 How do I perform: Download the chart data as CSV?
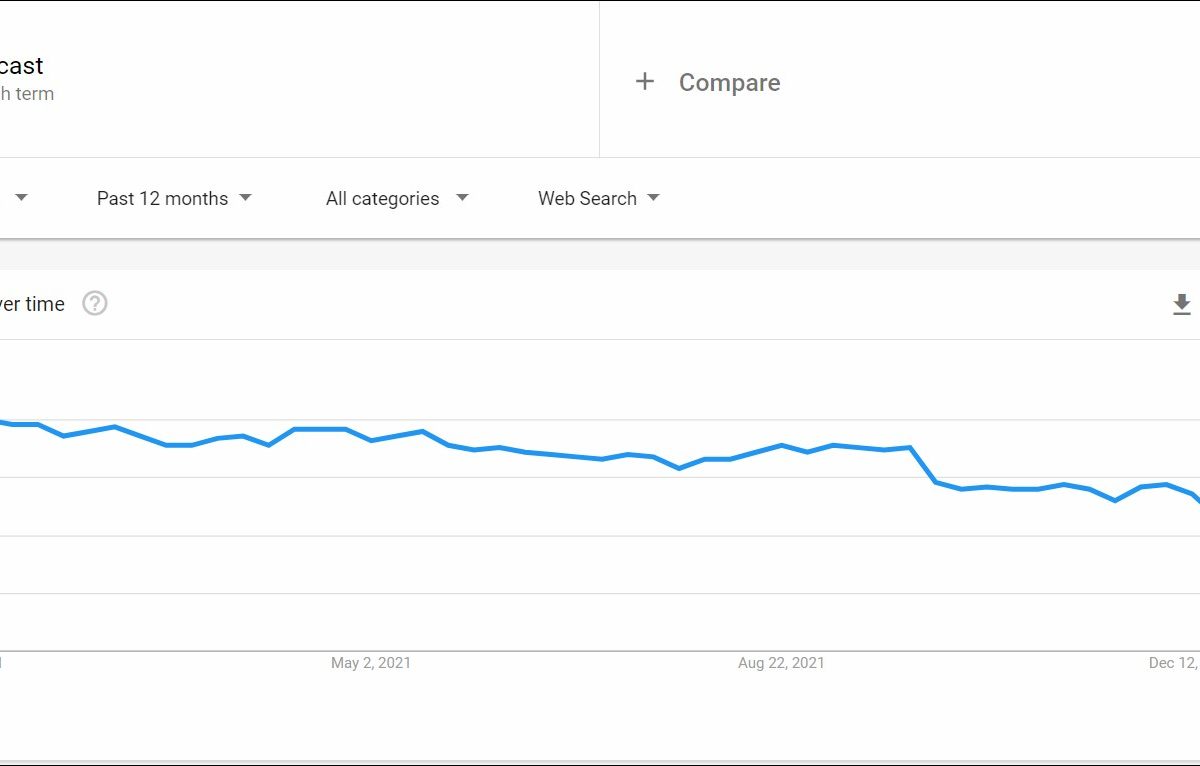[x=1182, y=305]
